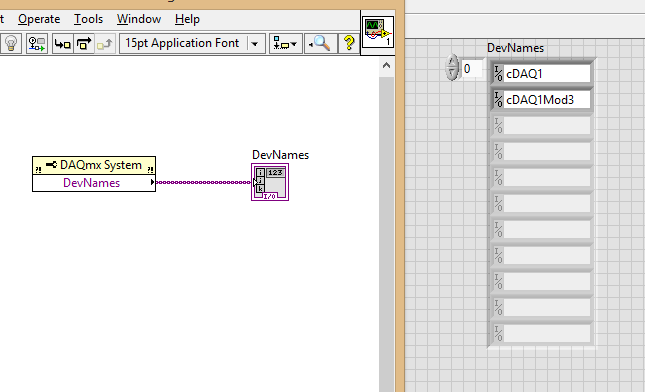This screenshot has height=392, width=651.
Task: Toggle highlight execution light bulb
Action: coord(11,43)
